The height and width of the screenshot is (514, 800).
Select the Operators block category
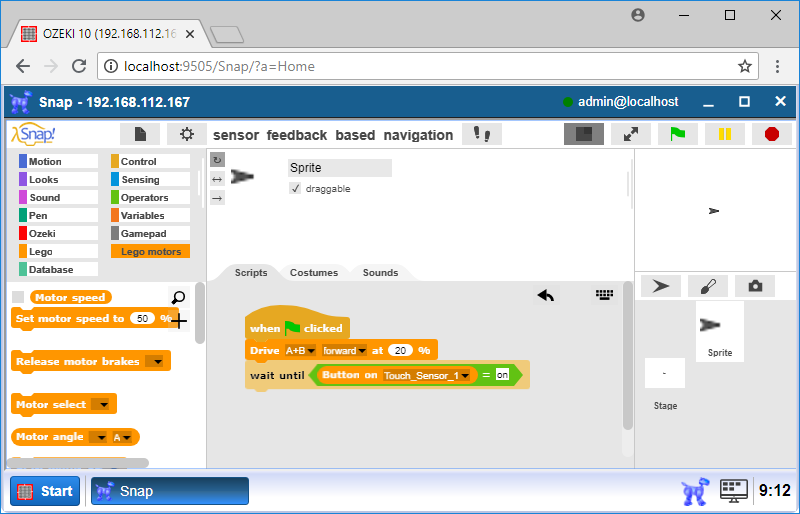[151, 198]
